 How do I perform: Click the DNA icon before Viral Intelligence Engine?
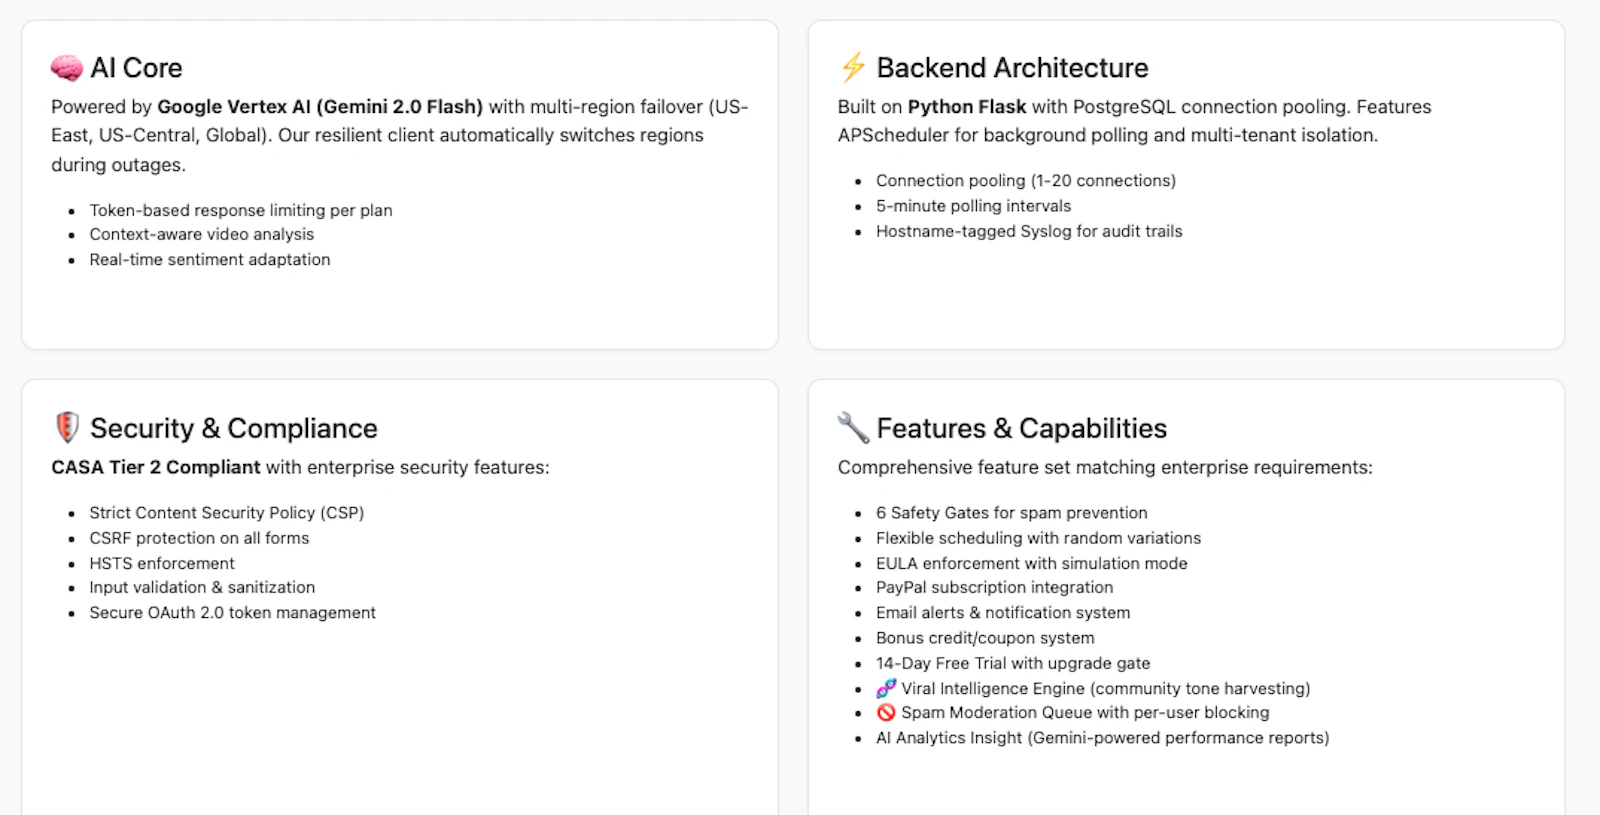(886, 688)
